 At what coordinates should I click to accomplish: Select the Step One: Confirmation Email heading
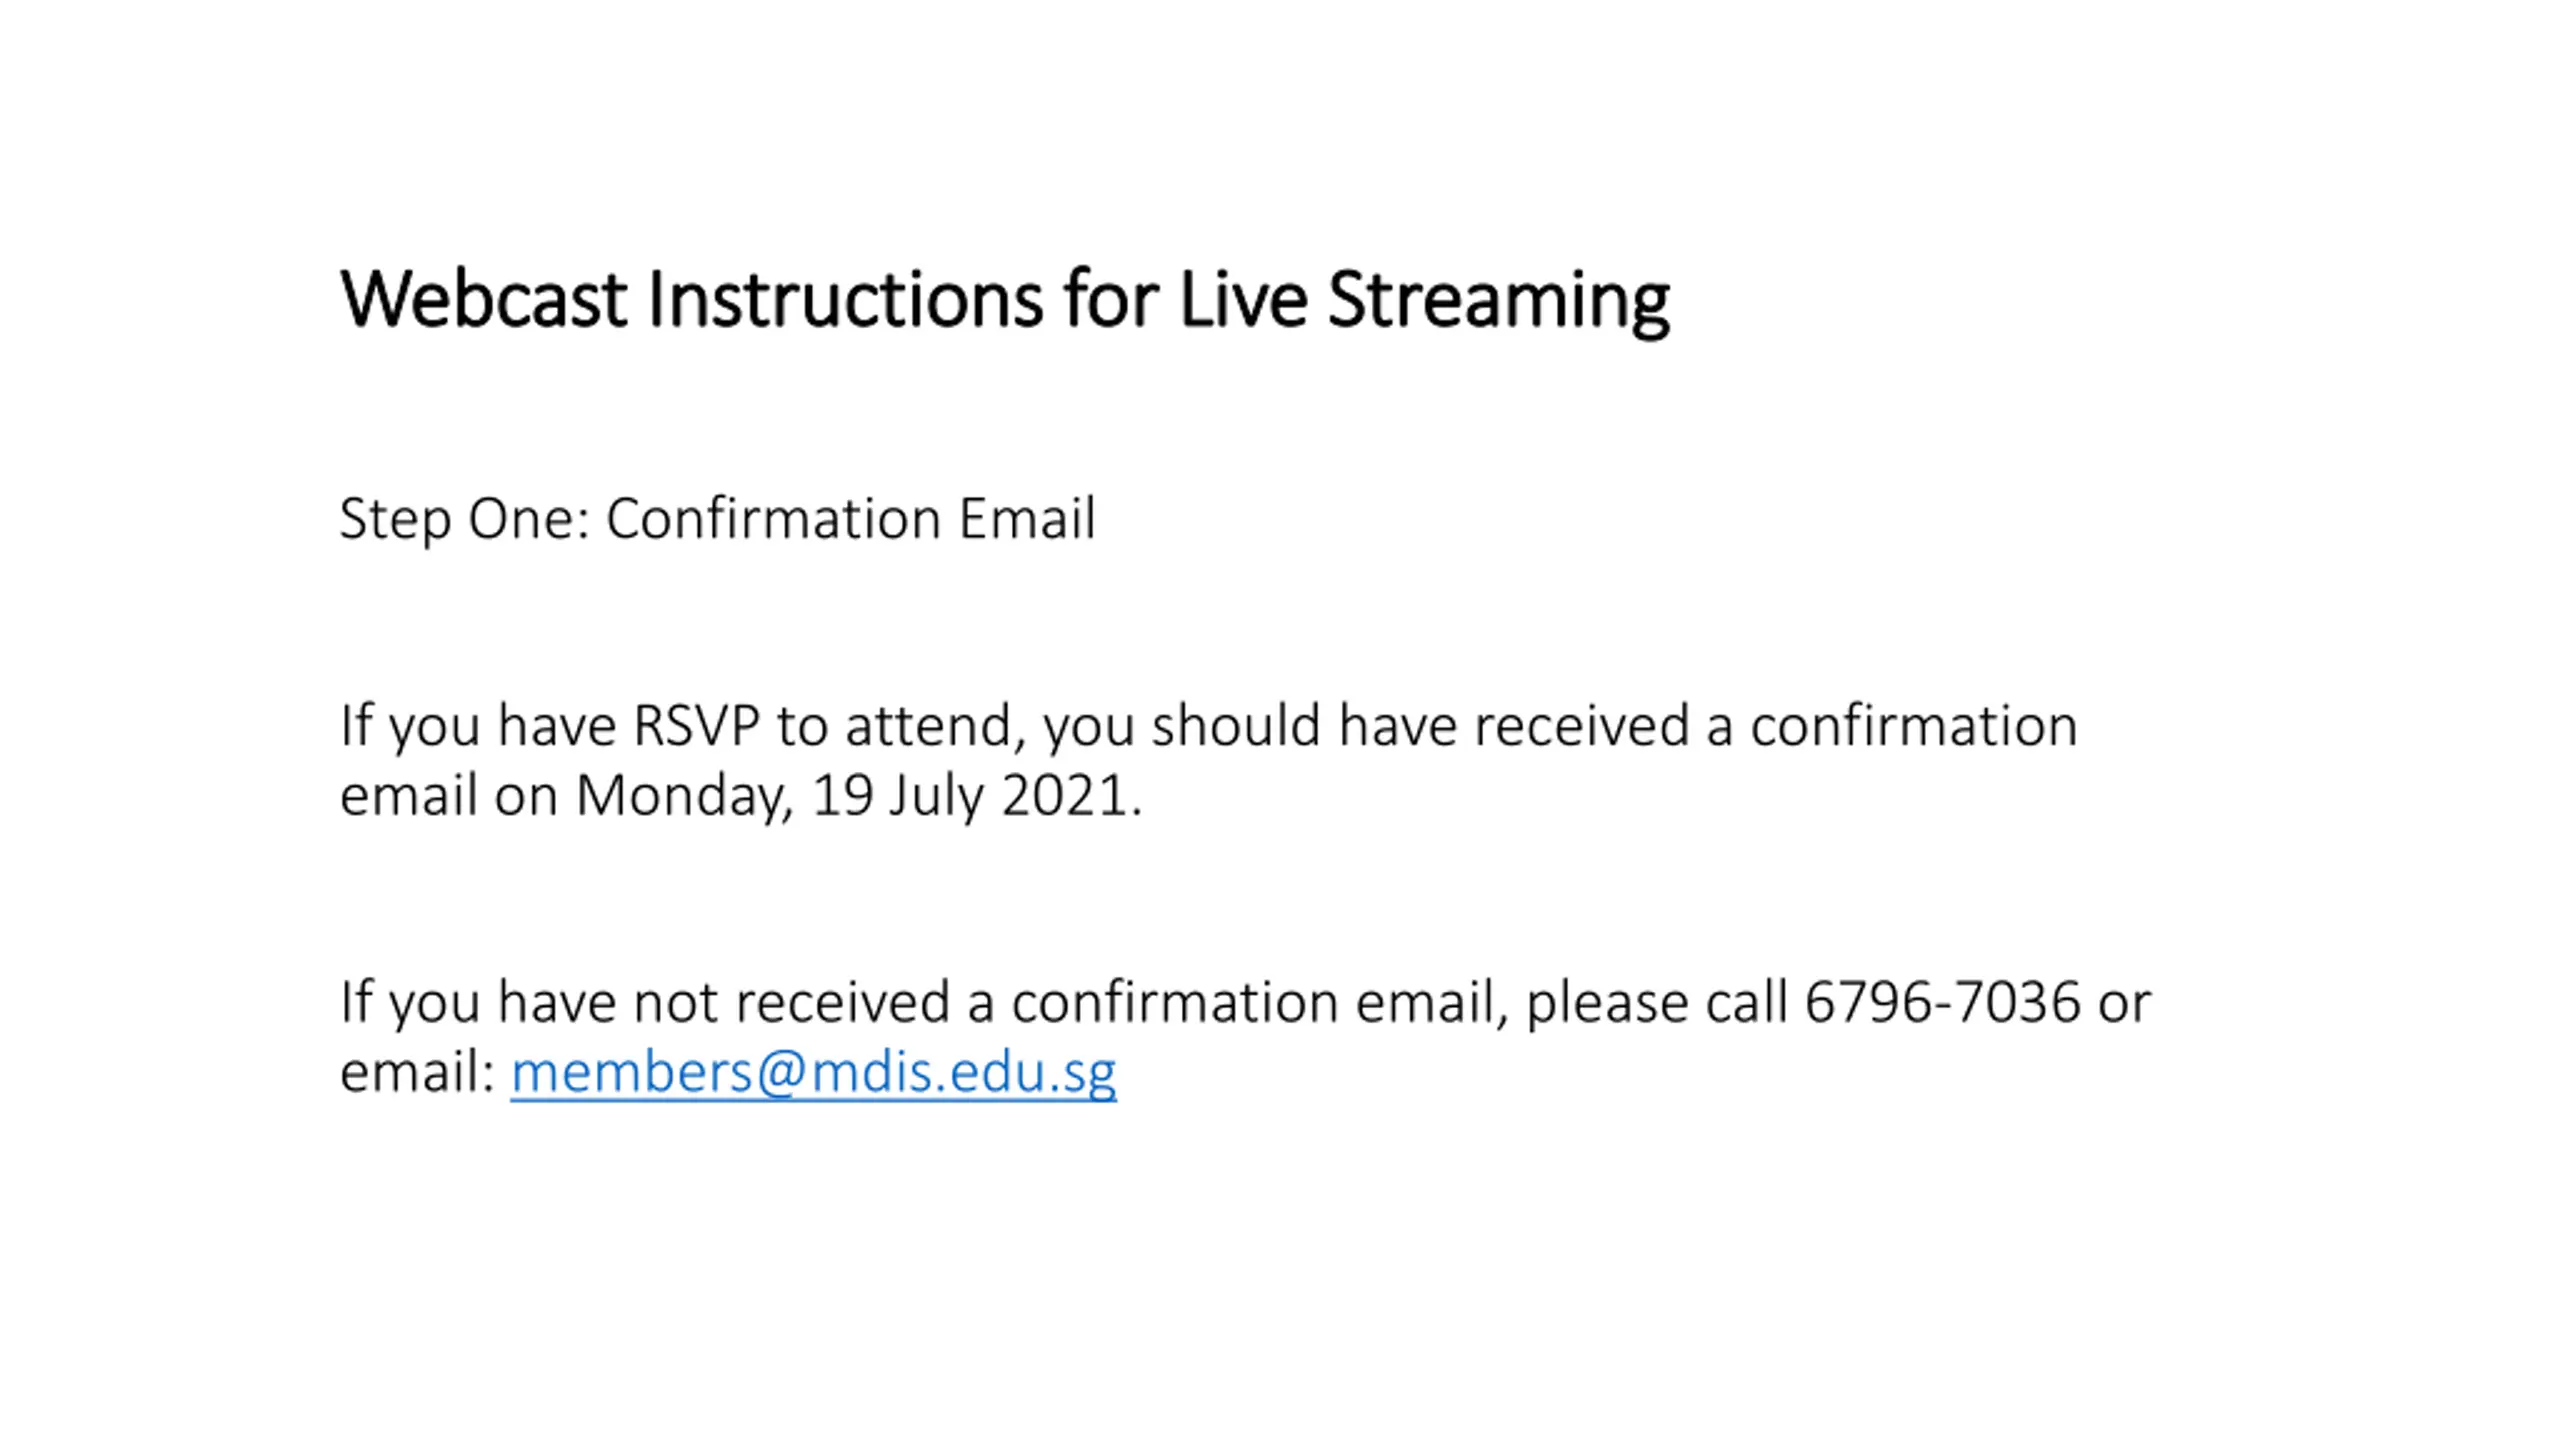(x=718, y=520)
